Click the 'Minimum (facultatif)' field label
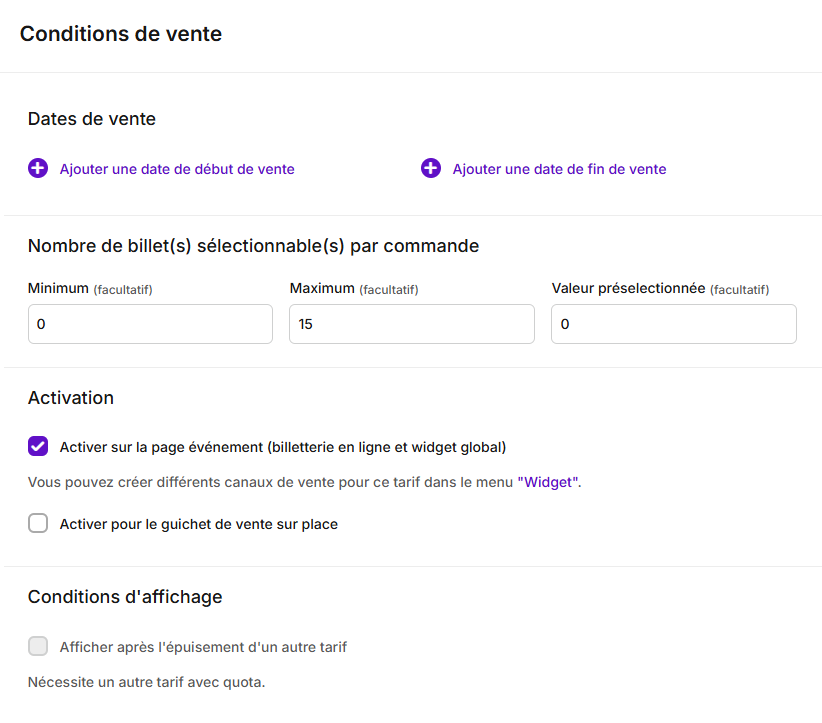The height and width of the screenshot is (723, 822). click(90, 288)
